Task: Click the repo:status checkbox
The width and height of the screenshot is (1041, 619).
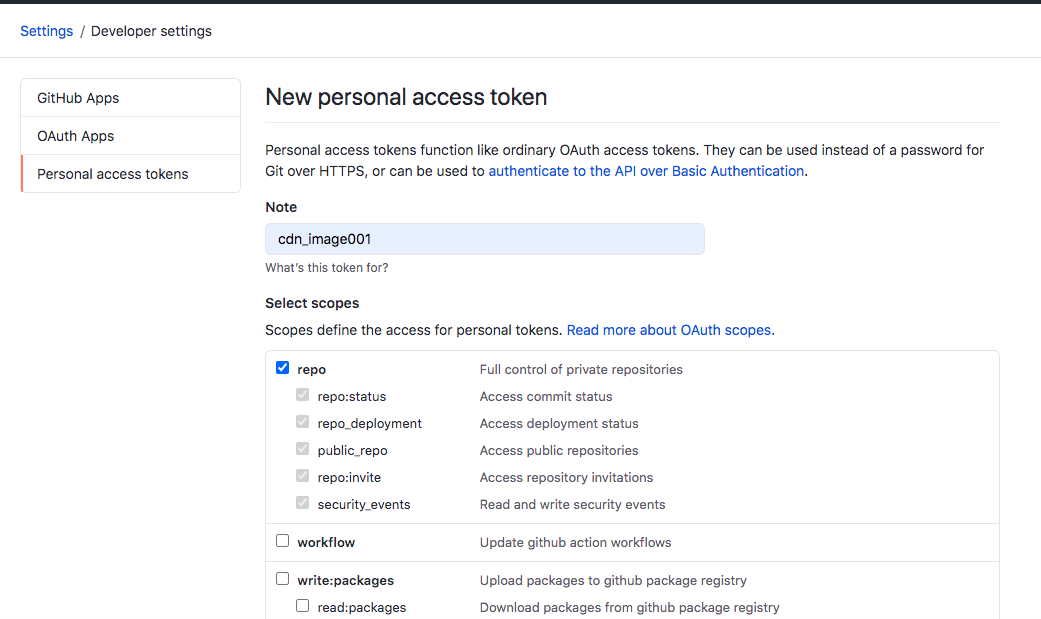Action: coord(303,395)
